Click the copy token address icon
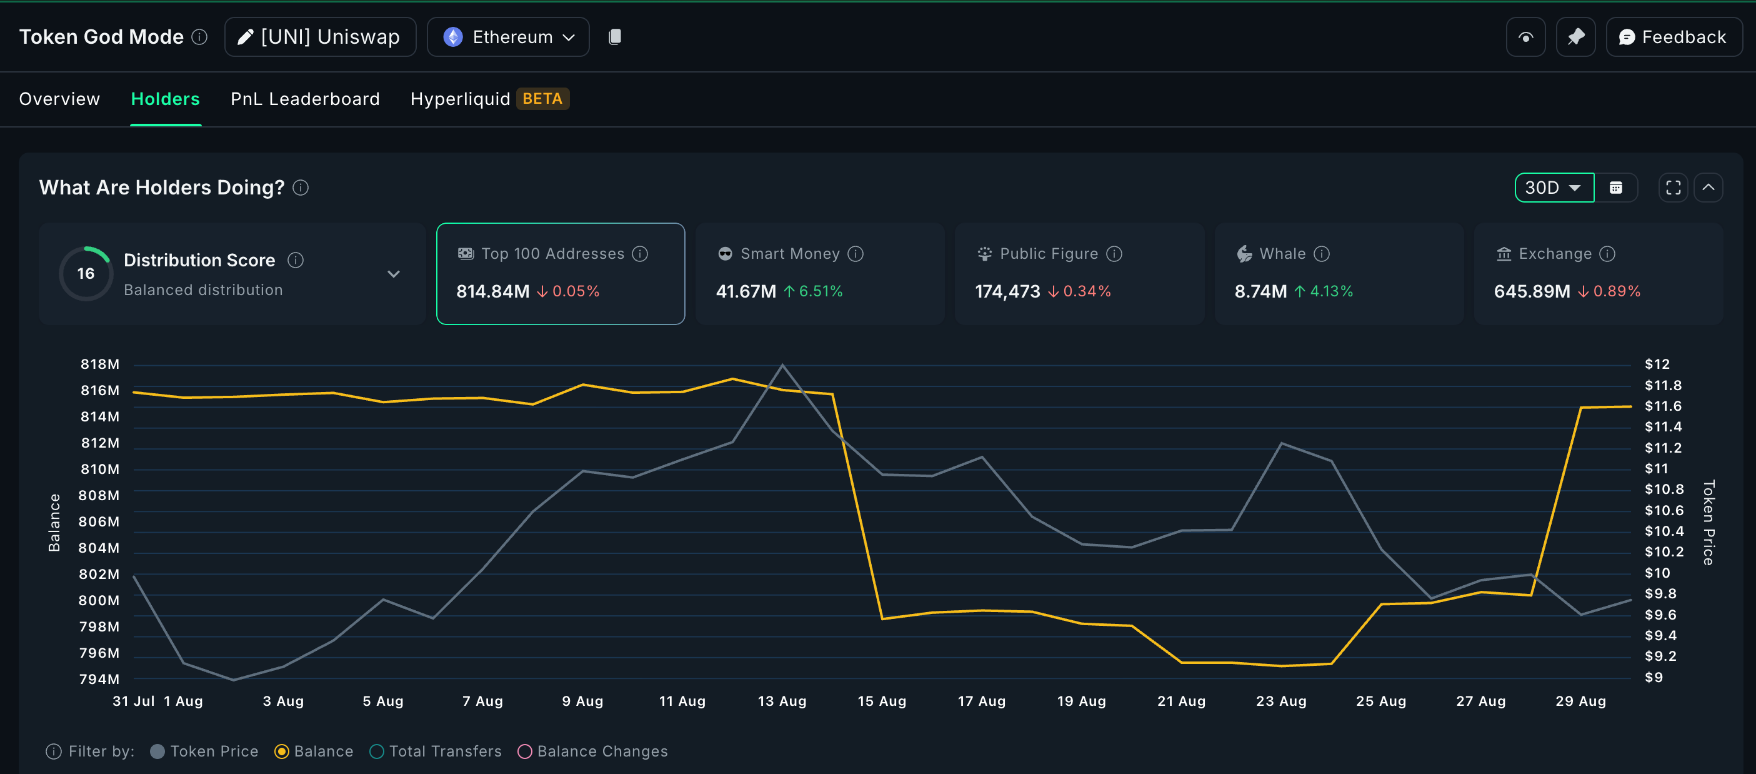 (615, 37)
